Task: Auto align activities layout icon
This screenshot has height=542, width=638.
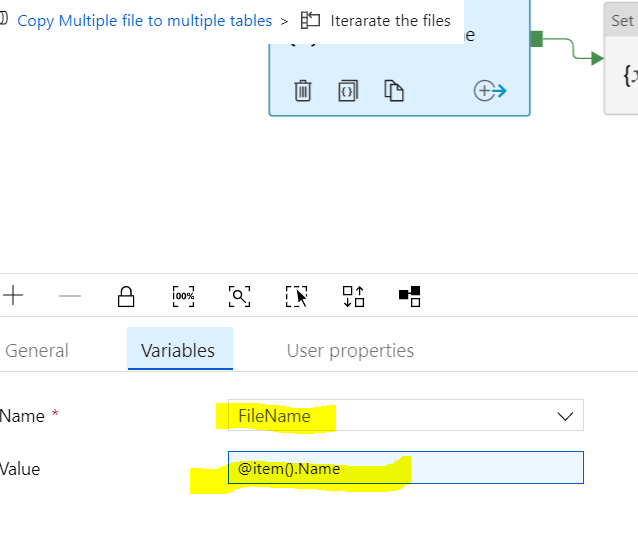Action: point(353,296)
